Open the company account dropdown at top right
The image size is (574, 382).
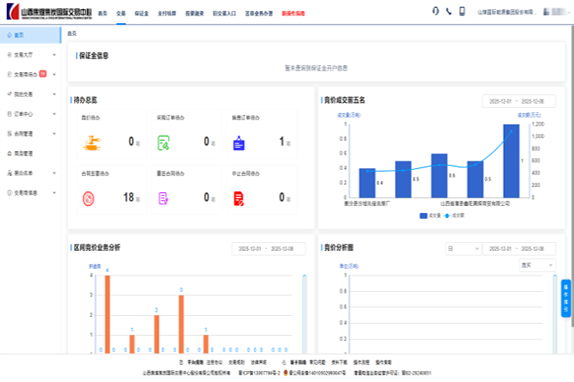pos(507,12)
